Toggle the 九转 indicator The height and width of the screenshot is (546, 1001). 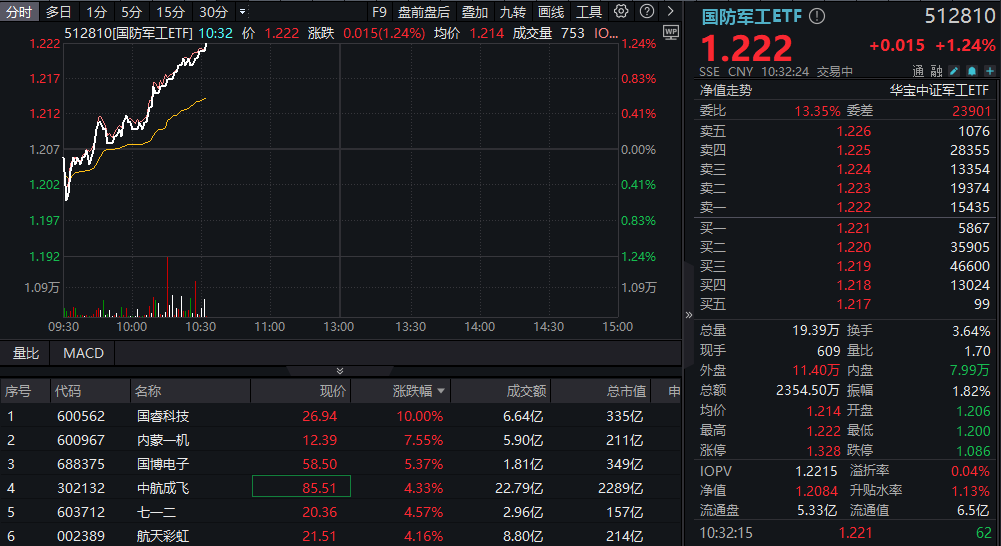click(x=513, y=11)
